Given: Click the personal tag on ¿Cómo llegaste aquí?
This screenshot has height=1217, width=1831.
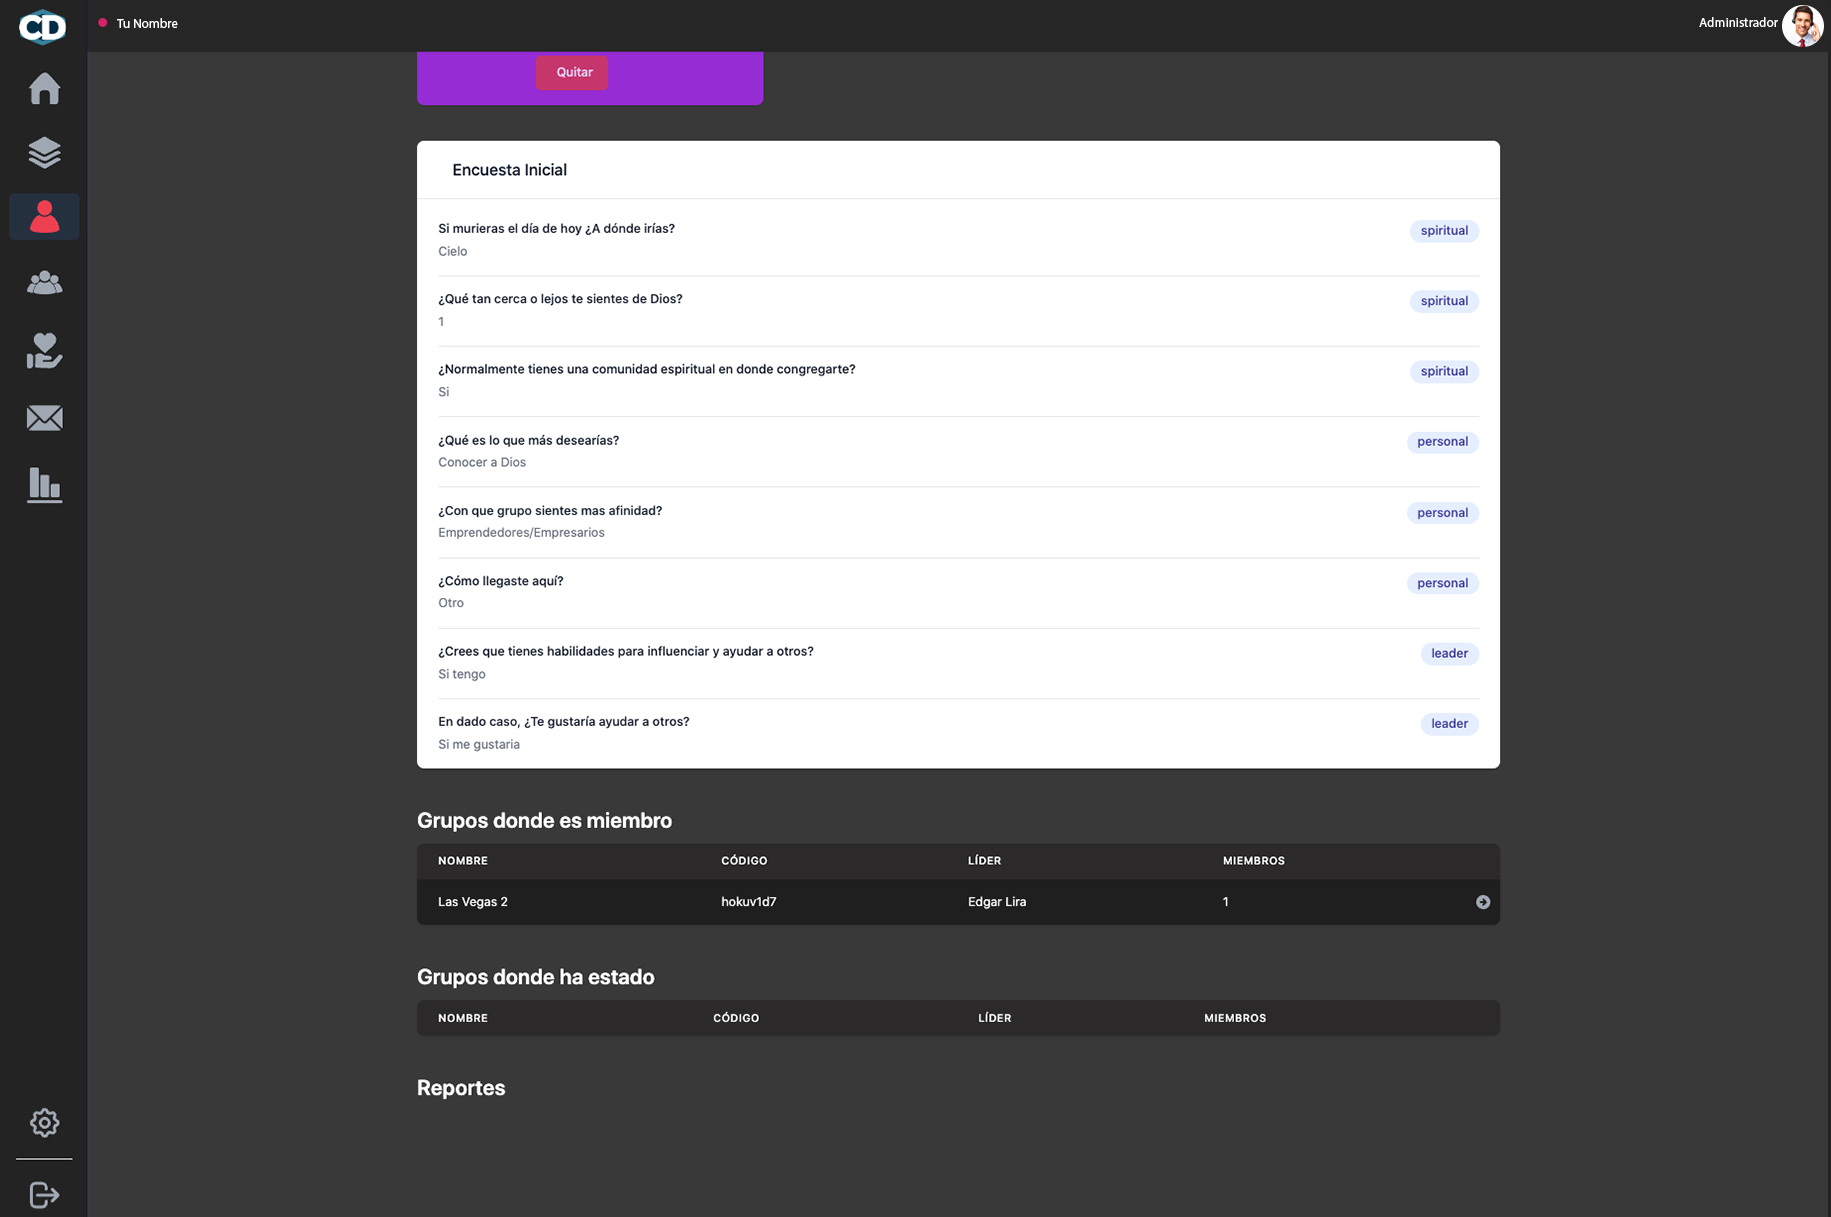Looking at the screenshot, I should [1441, 583].
